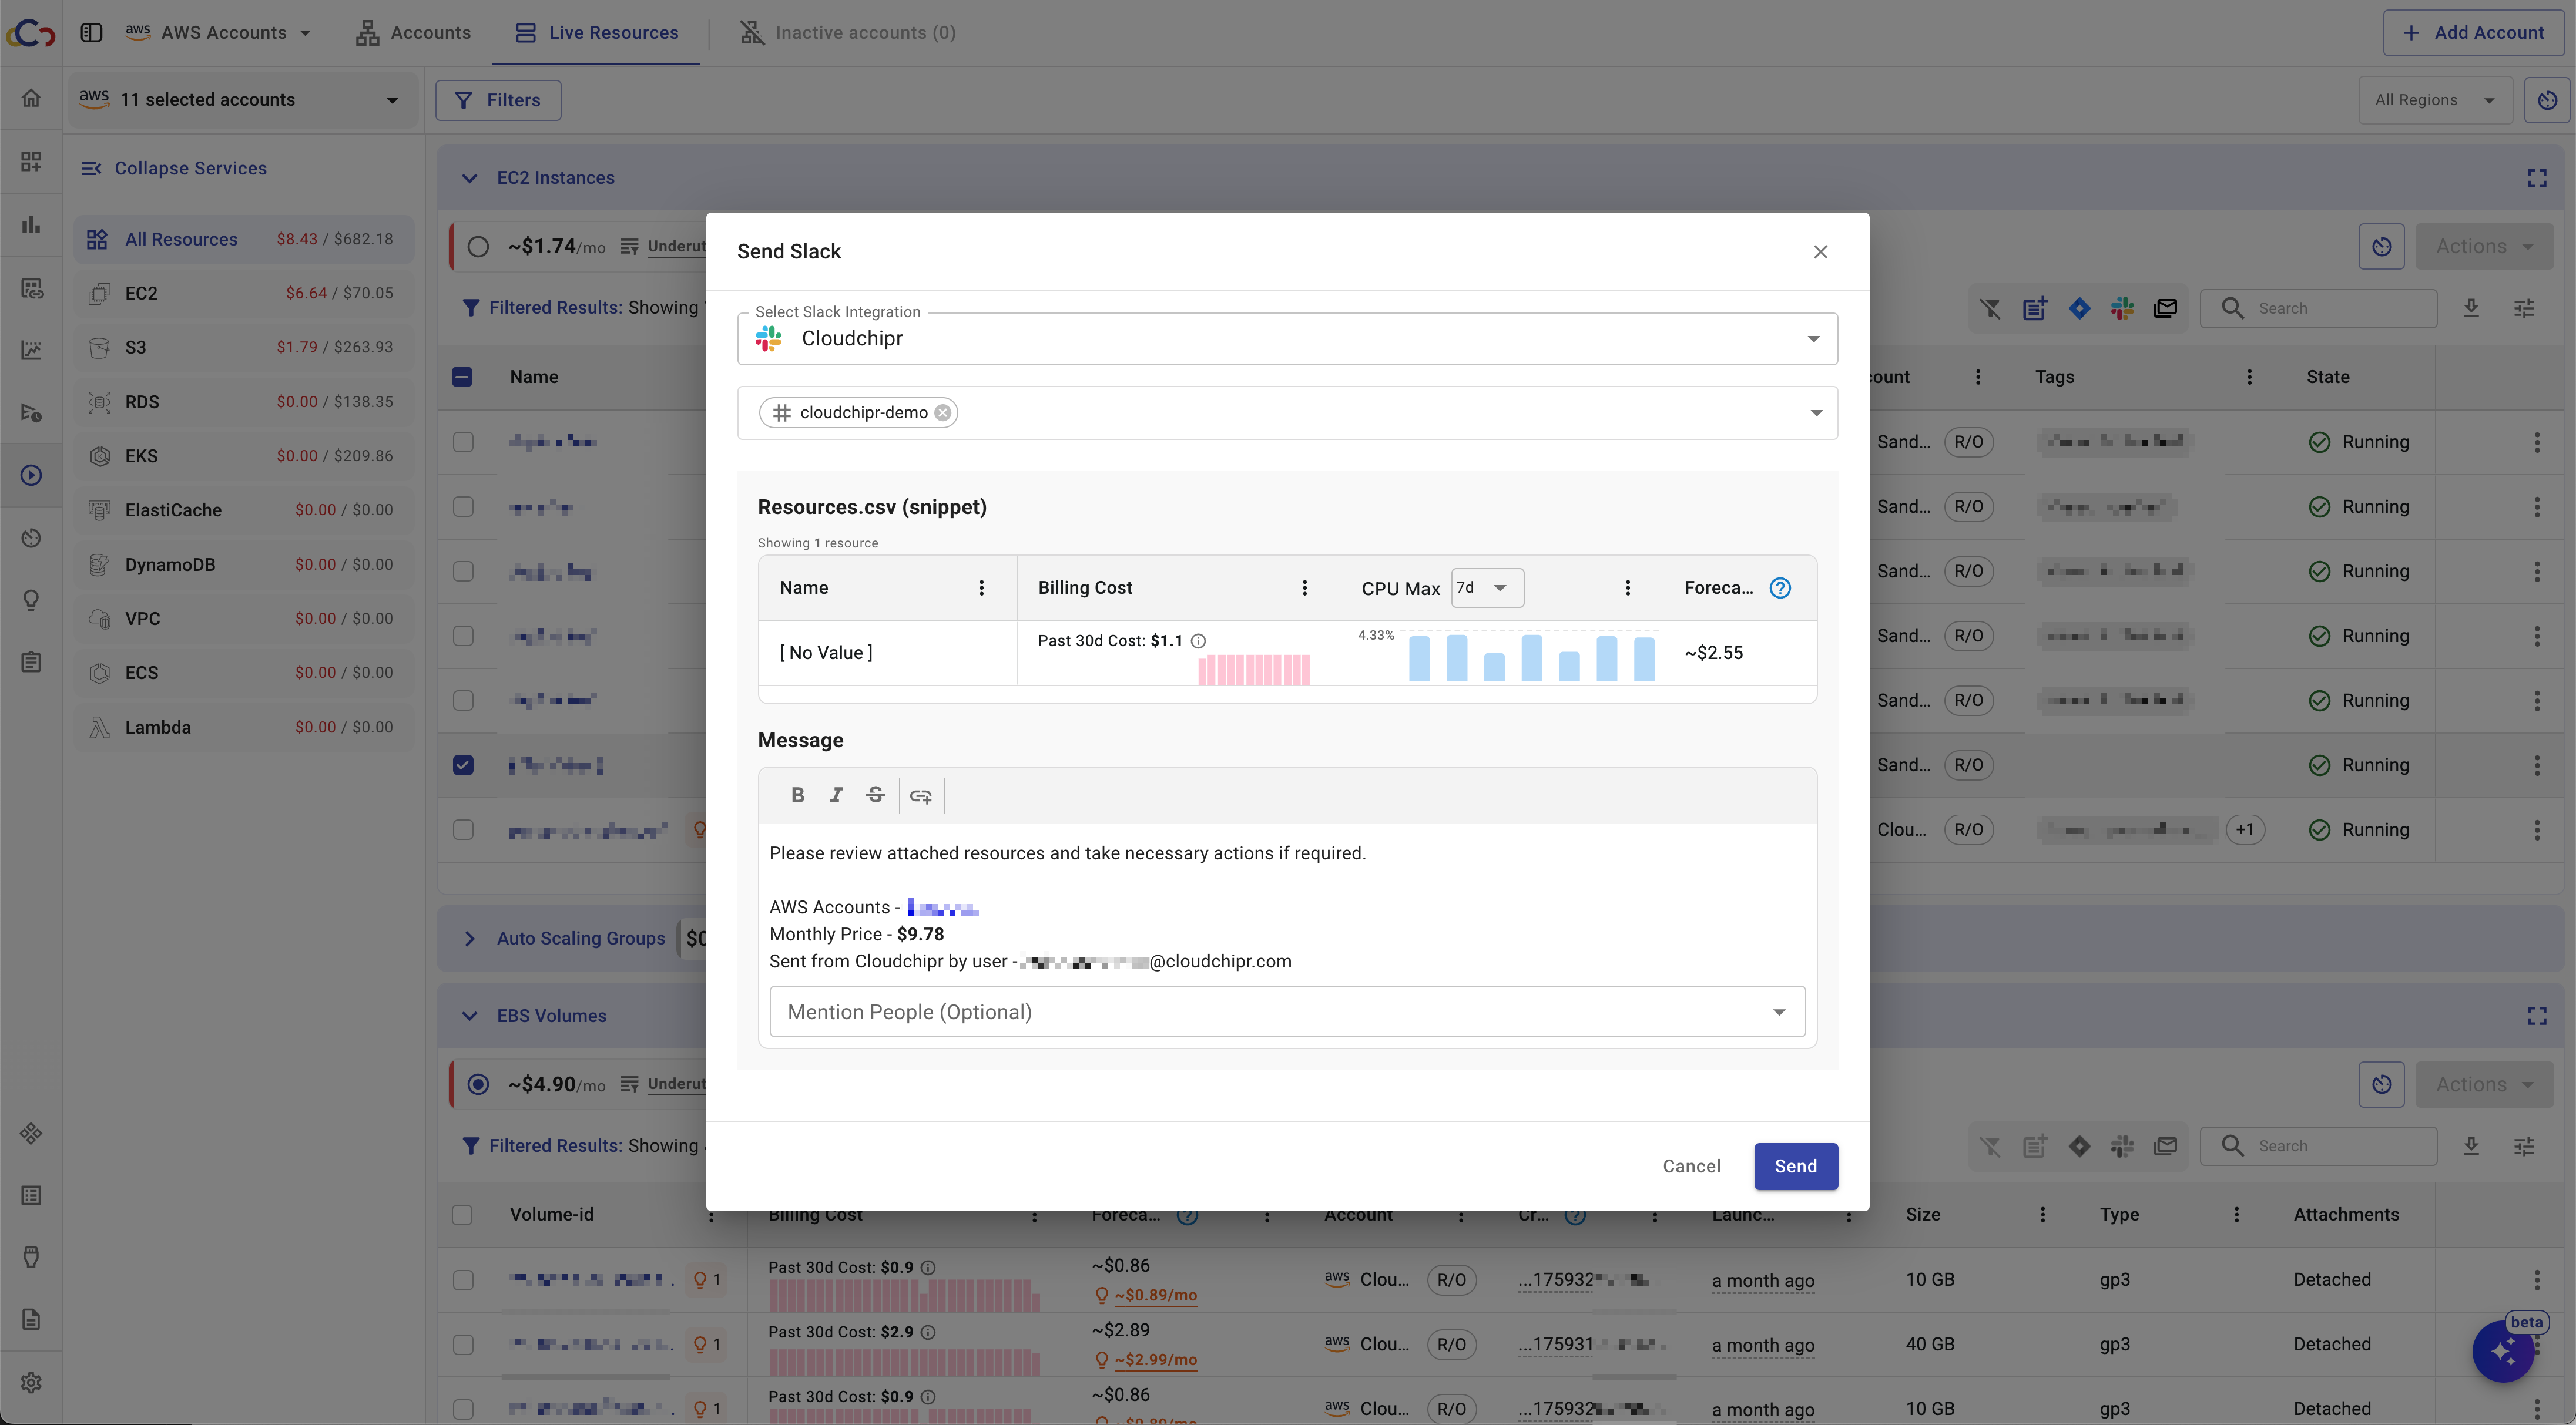
Task: Select the ~$1.74/mo underutilized radio
Action: pos(478,247)
